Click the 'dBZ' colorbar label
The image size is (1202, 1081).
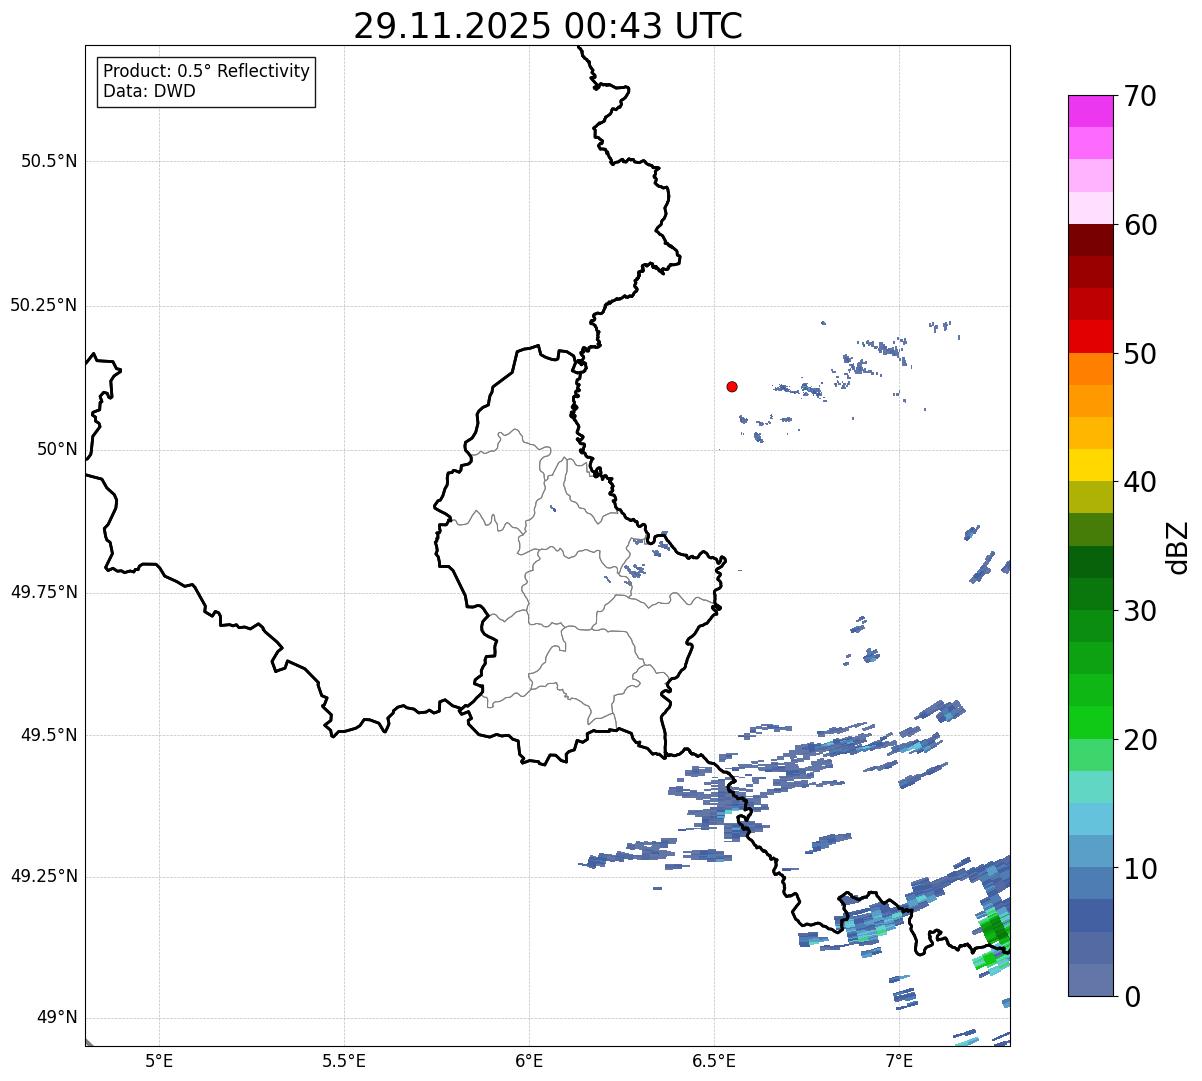(1179, 547)
